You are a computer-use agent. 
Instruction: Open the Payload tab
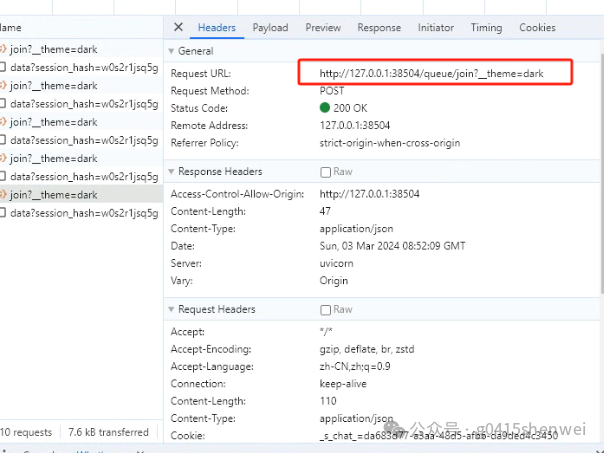pos(270,28)
